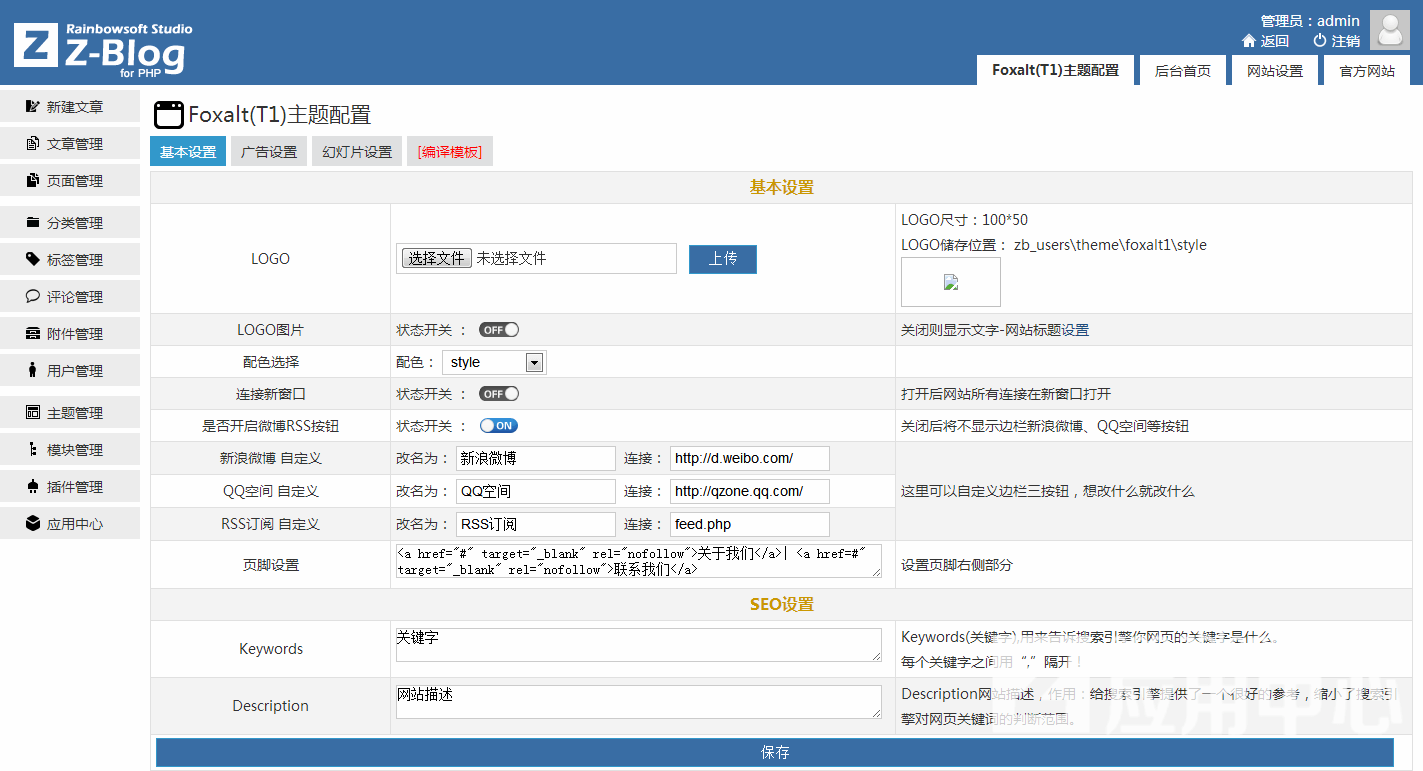This screenshot has width=1423, height=771.
Task: Open 用户管理 in the sidebar
Action: [x=70, y=371]
